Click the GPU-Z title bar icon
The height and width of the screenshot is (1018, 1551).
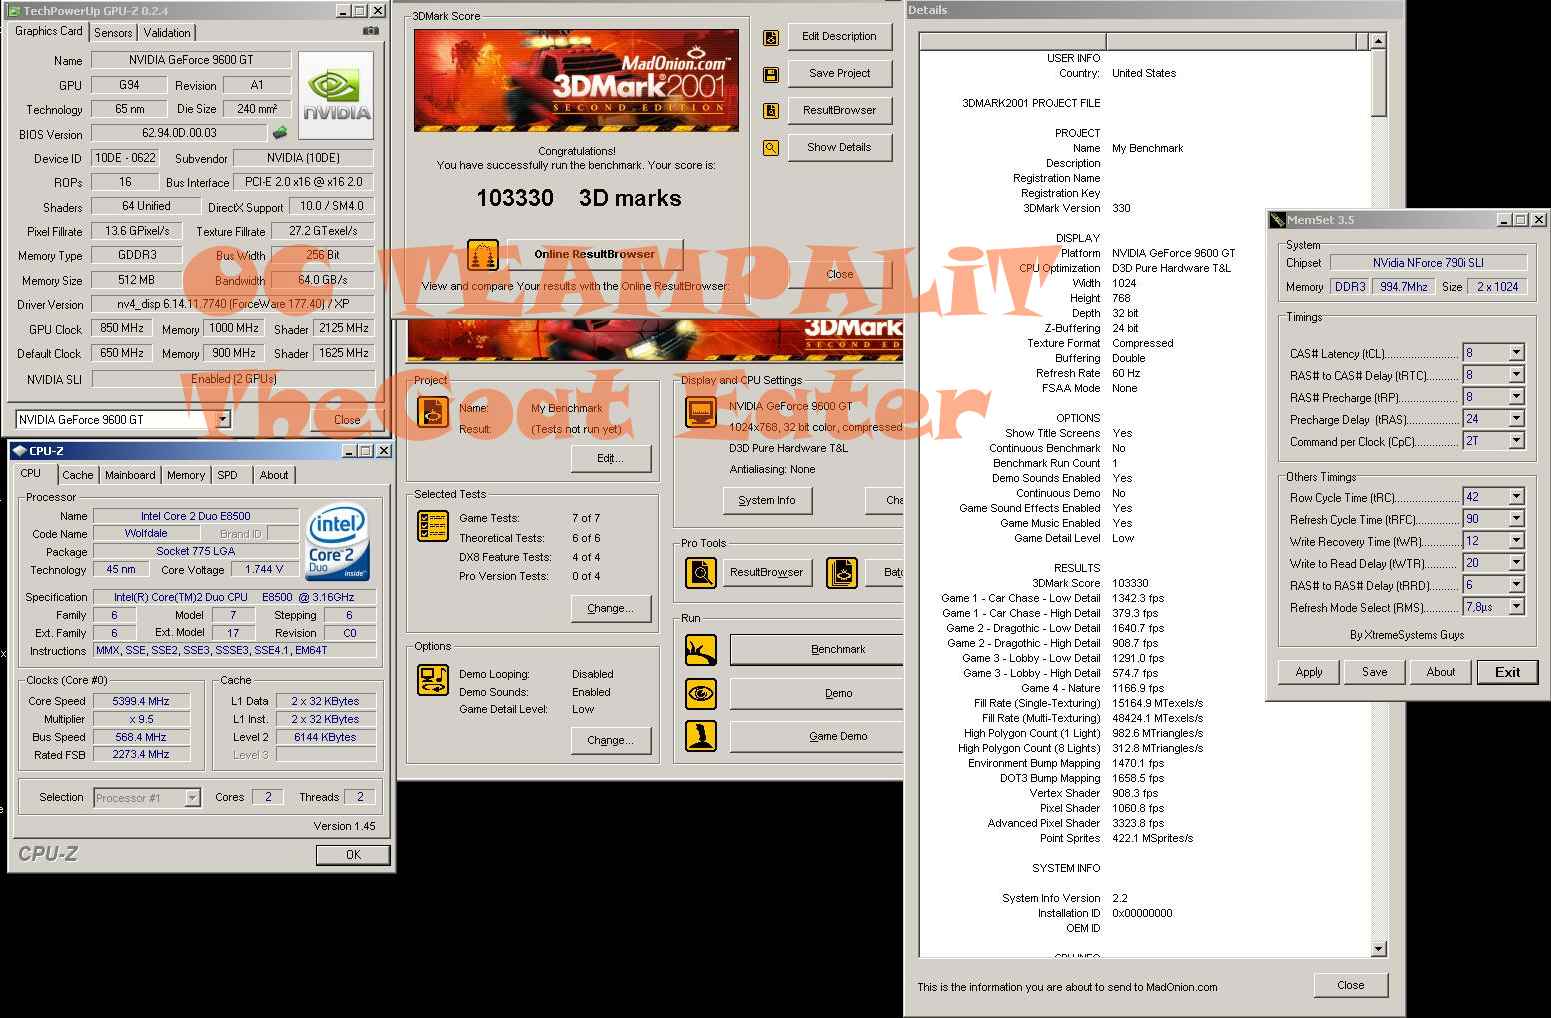click(13, 11)
